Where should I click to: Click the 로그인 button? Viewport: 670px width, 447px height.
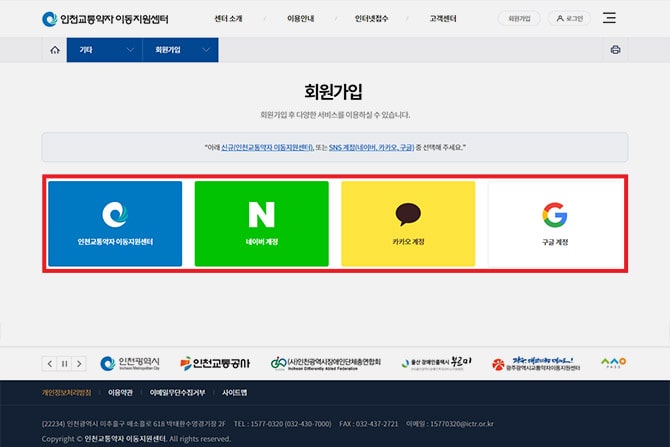click(570, 18)
